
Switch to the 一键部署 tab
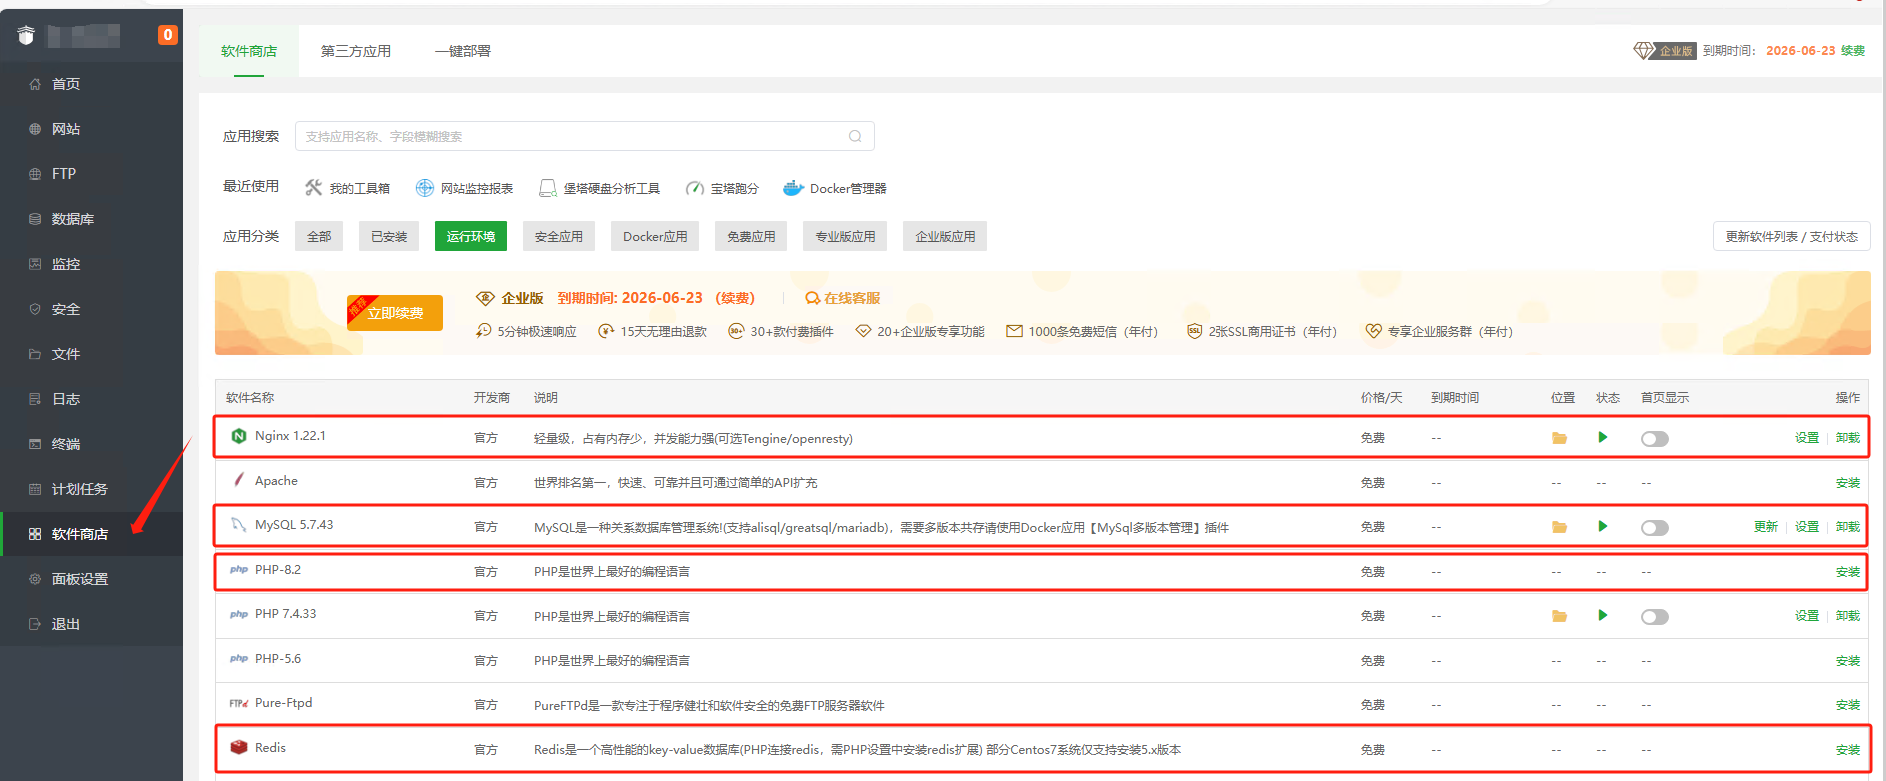(463, 51)
